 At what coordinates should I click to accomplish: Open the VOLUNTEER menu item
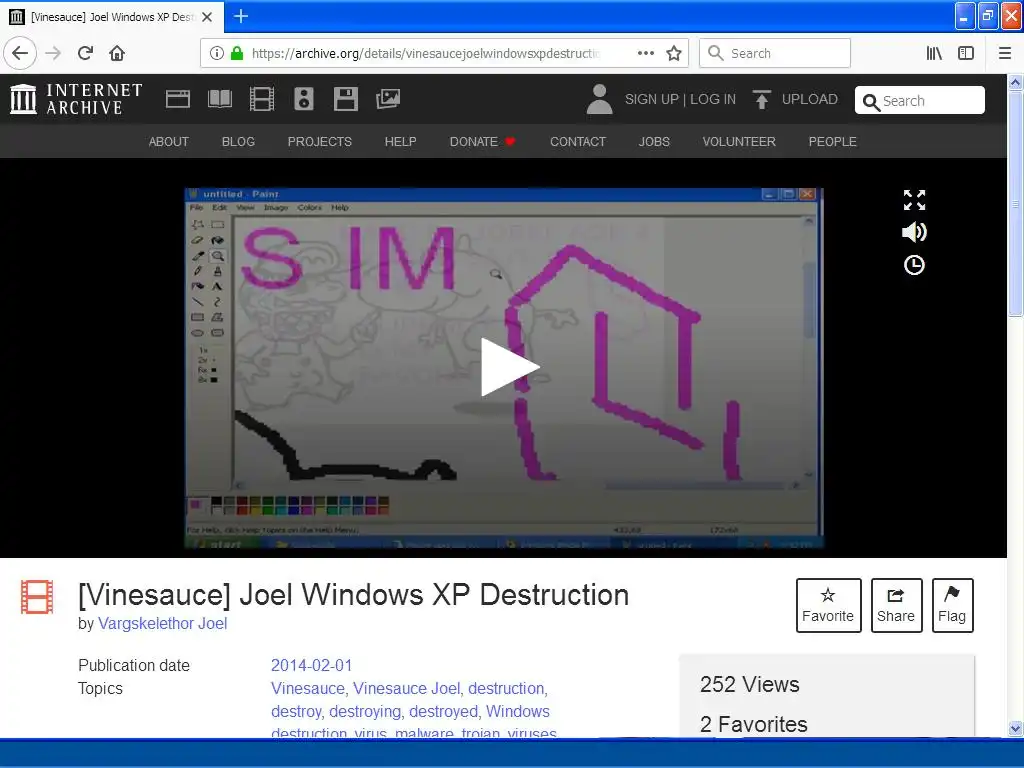(x=739, y=142)
